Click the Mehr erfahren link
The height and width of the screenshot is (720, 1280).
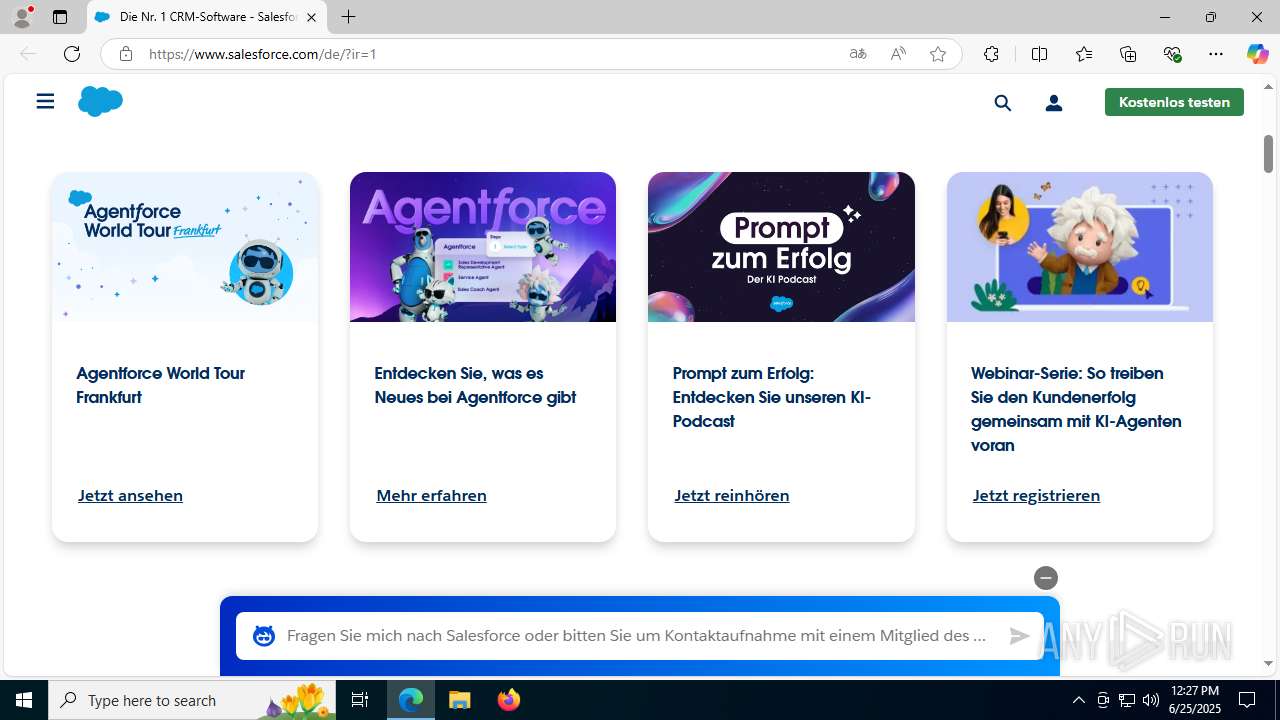tap(431, 495)
